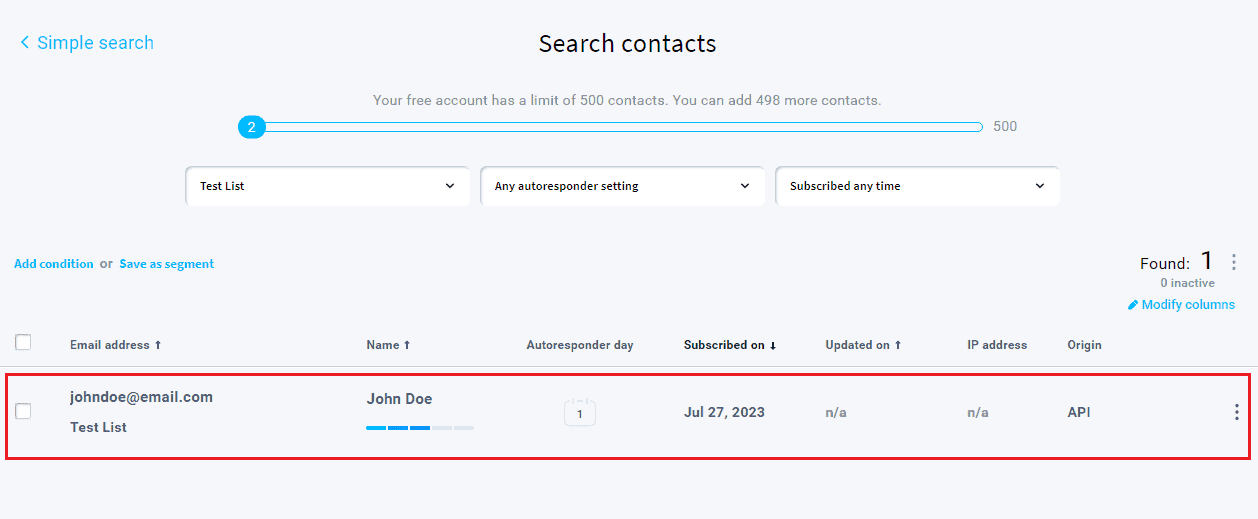This screenshot has height=519, width=1258.
Task: Click the Add condition link
Action: point(54,264)
